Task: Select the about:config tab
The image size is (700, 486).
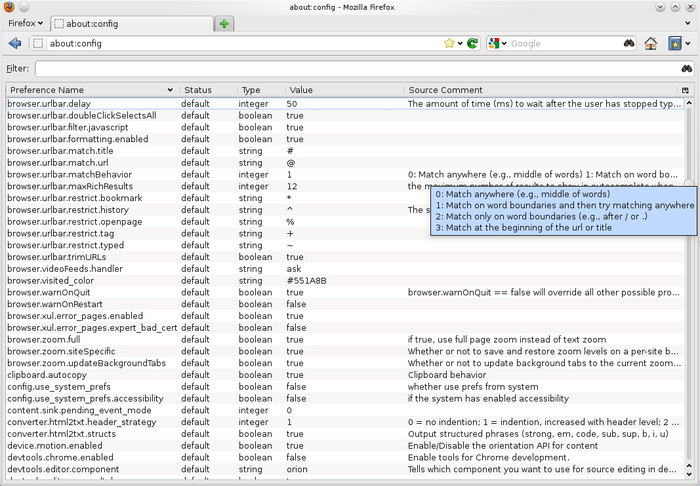Action: pos(132,24)
